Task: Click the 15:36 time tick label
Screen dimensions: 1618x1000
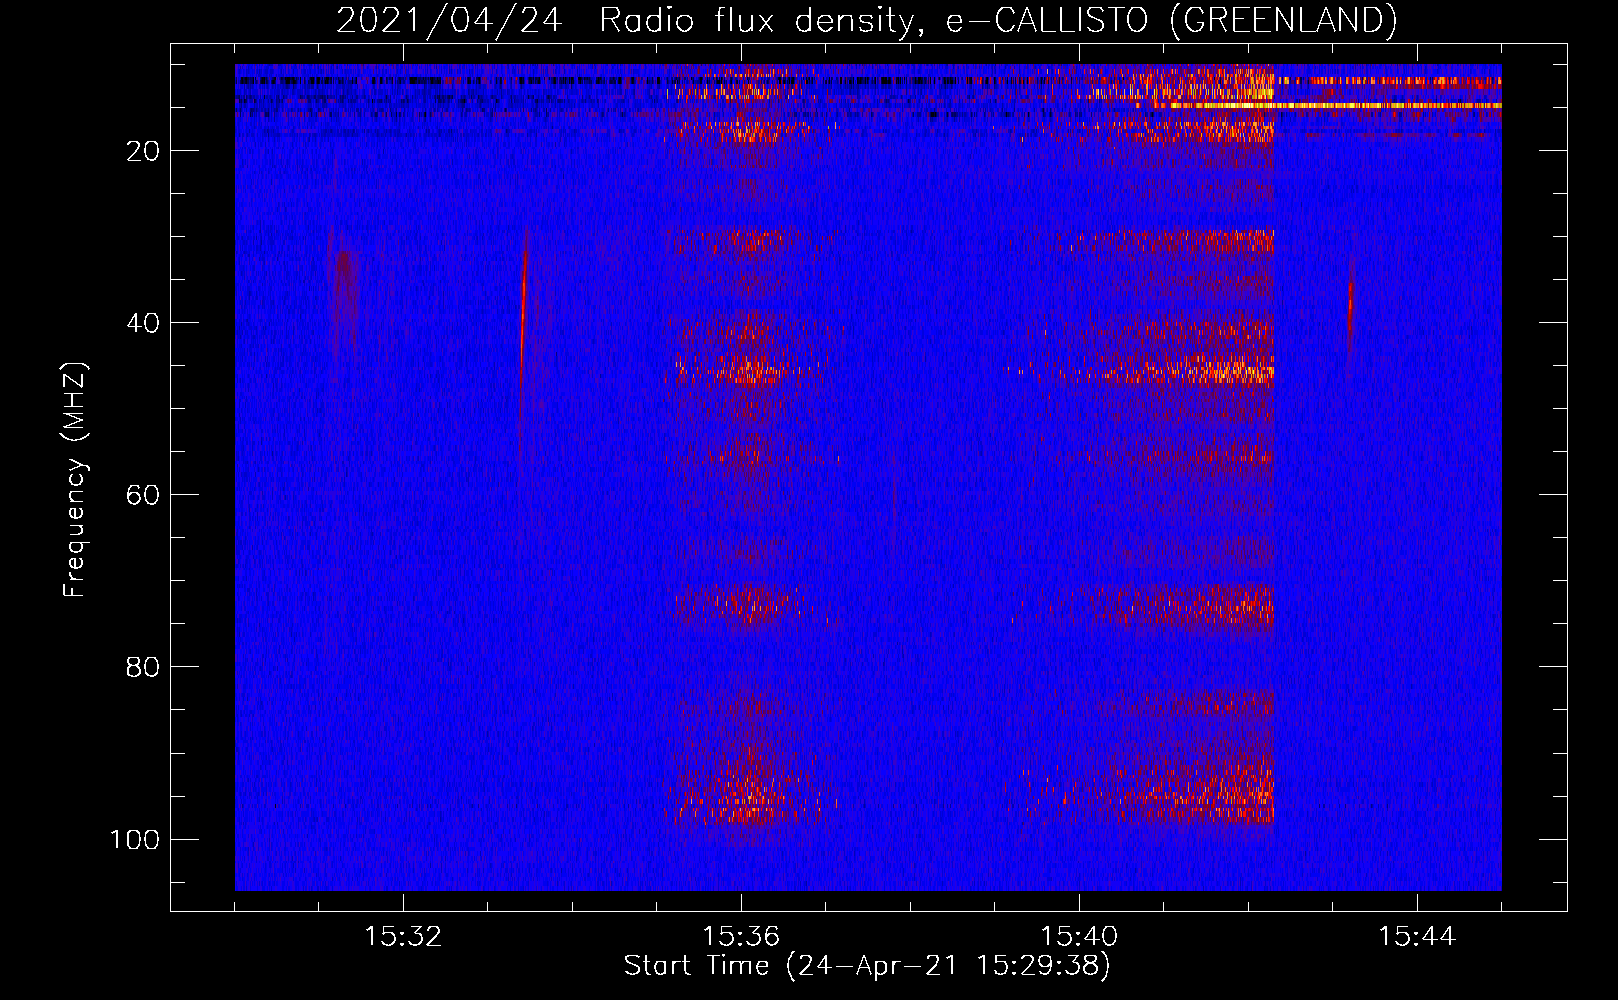Action: point(741,937)
